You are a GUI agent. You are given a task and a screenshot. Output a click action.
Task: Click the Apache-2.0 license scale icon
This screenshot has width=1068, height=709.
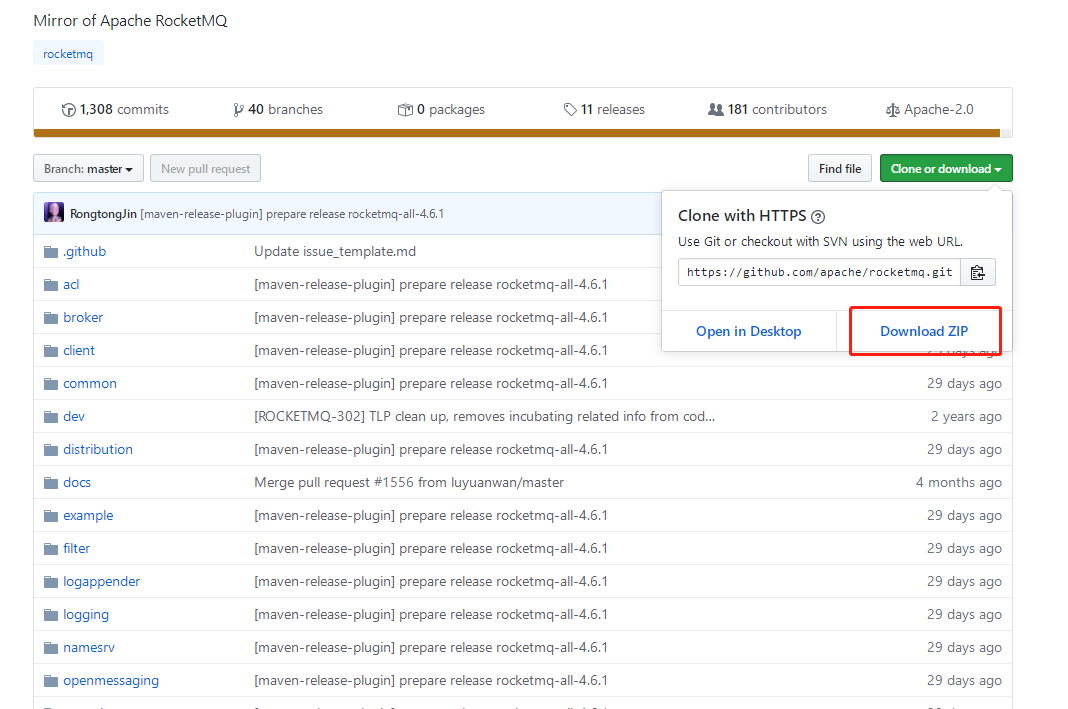click(x=892, y=110)
